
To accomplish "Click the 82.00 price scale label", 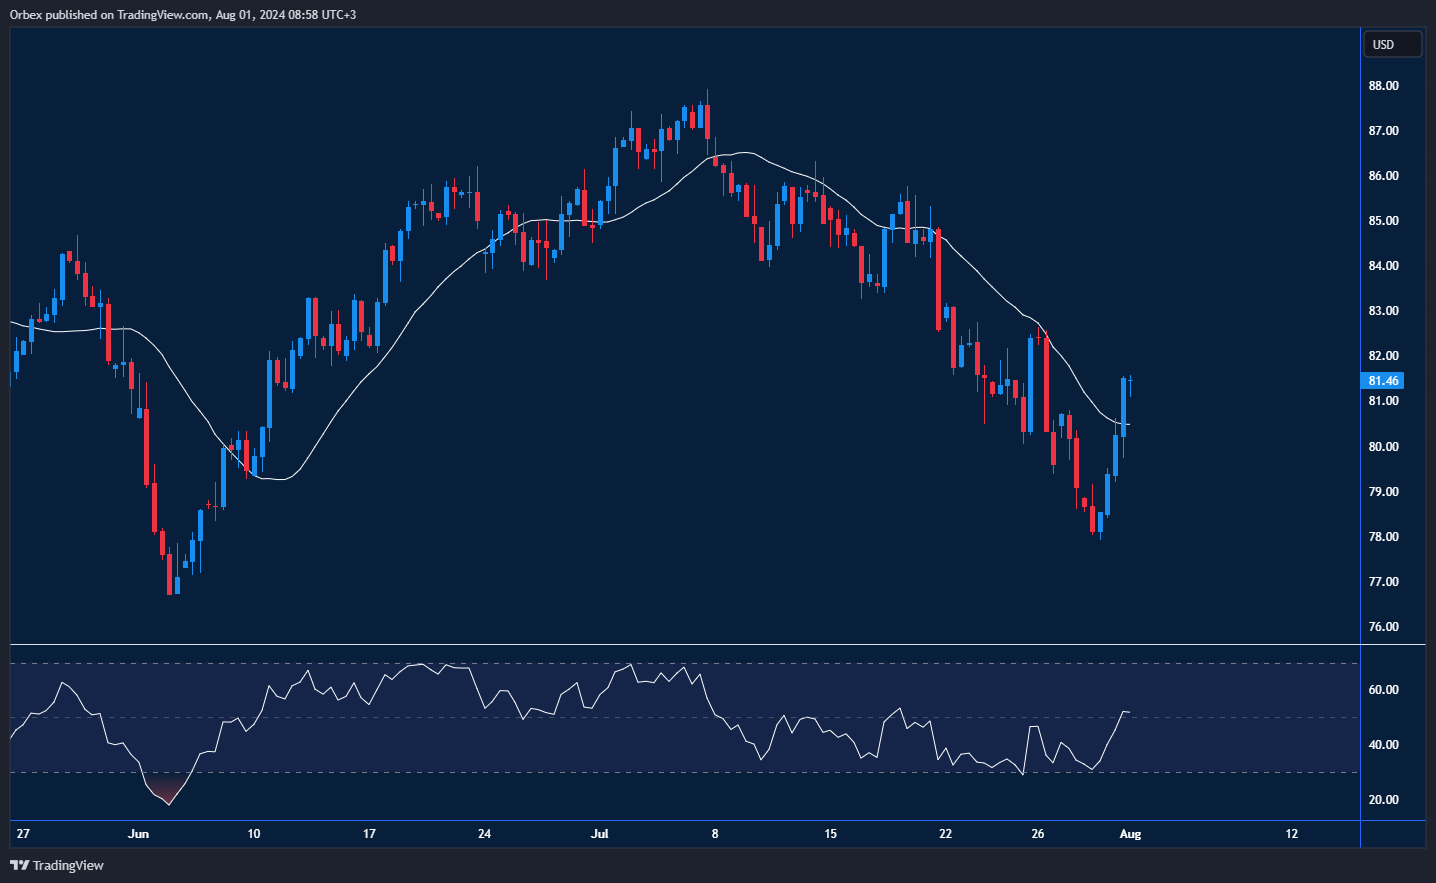I will pyautogui.click(x=1383, y=356).
